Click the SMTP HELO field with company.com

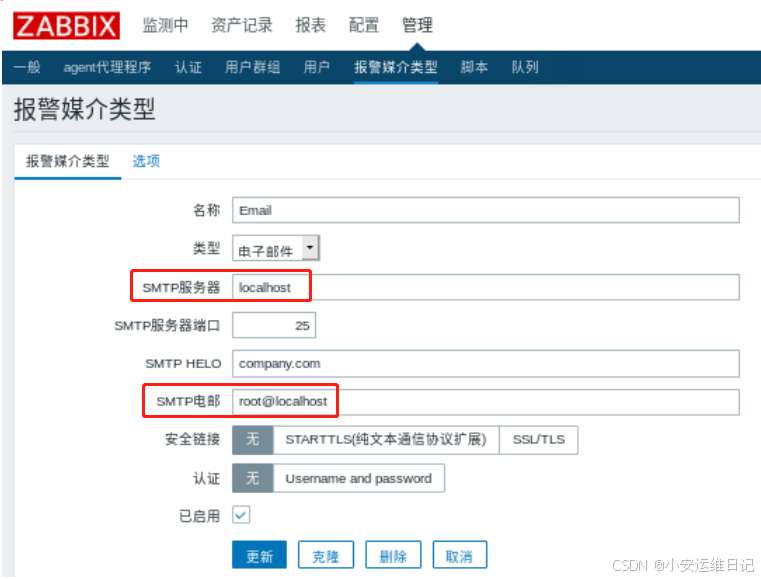486,364
